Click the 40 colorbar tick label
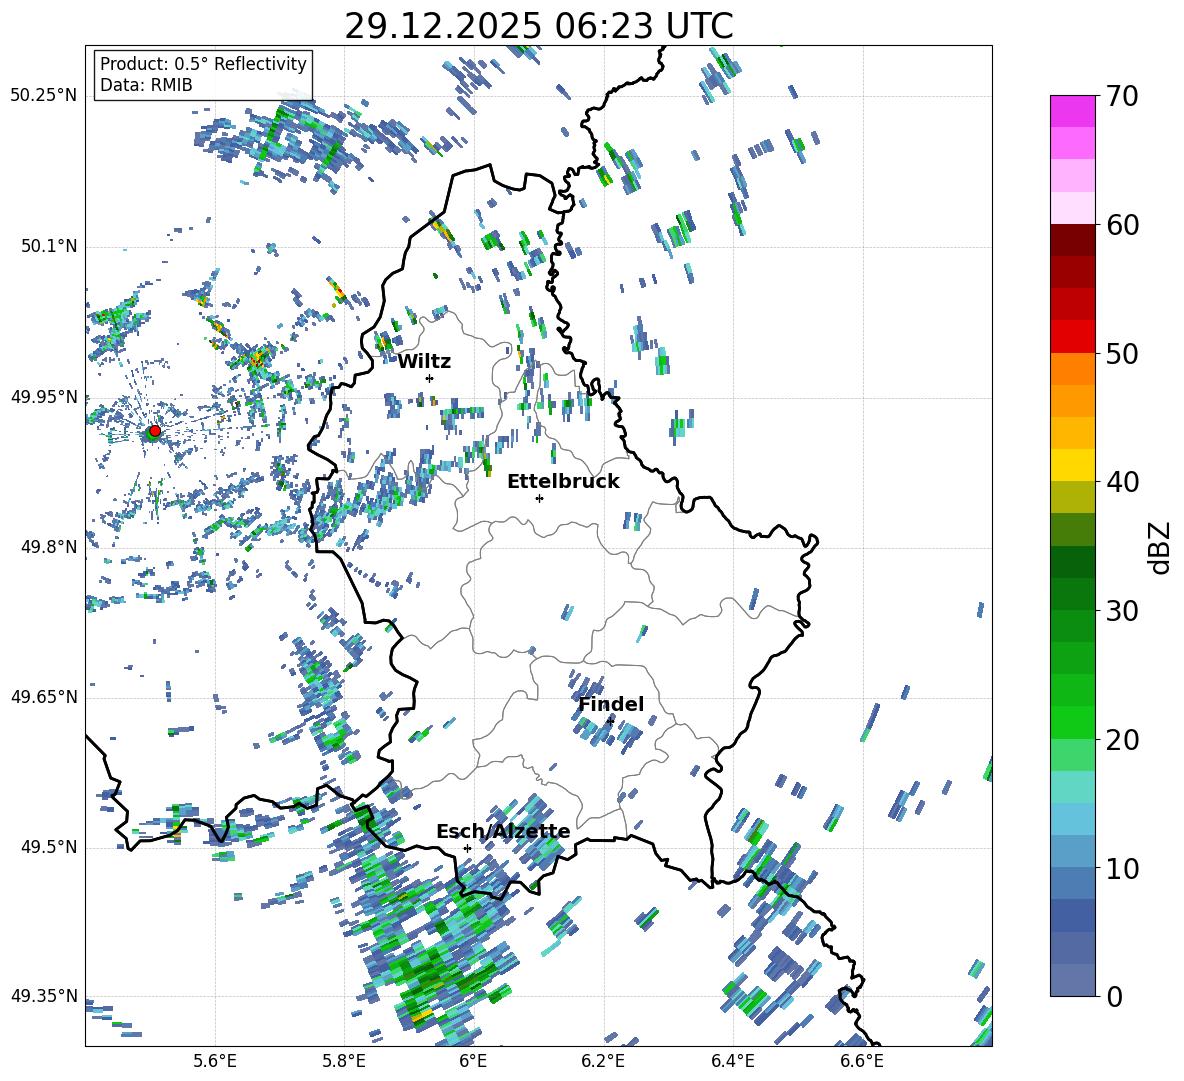The width and height of the screenshot is (1184, 1081). pyautogui.click(x=1122, y=482)
